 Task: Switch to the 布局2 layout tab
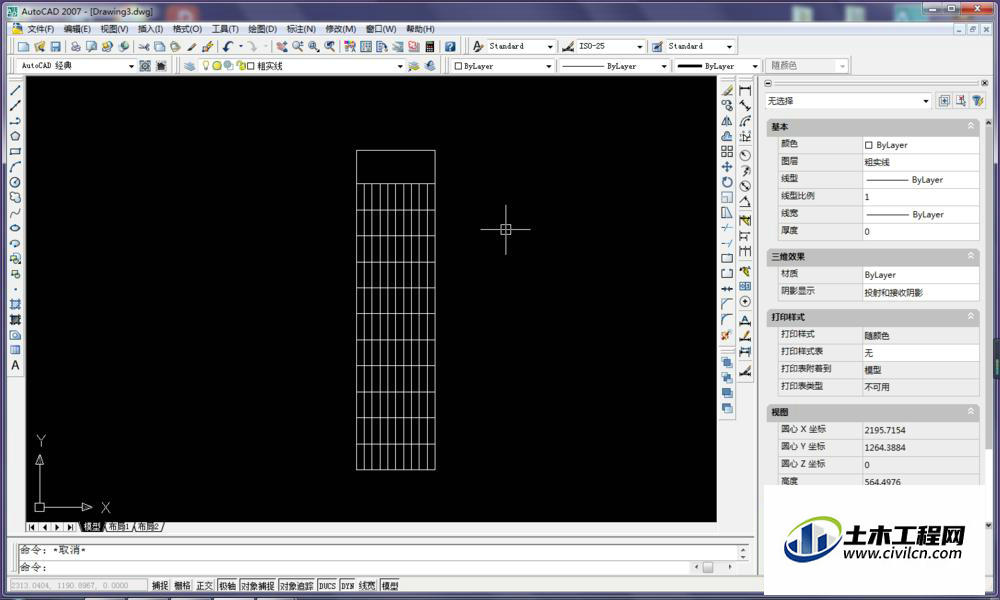pos(148,527)
